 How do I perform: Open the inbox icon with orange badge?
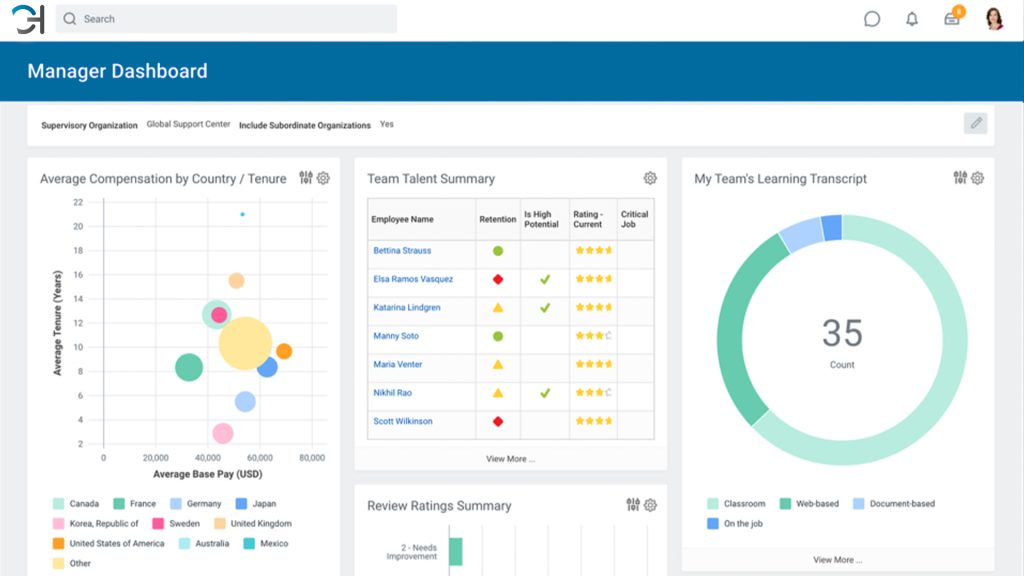(x=952, y=18)
